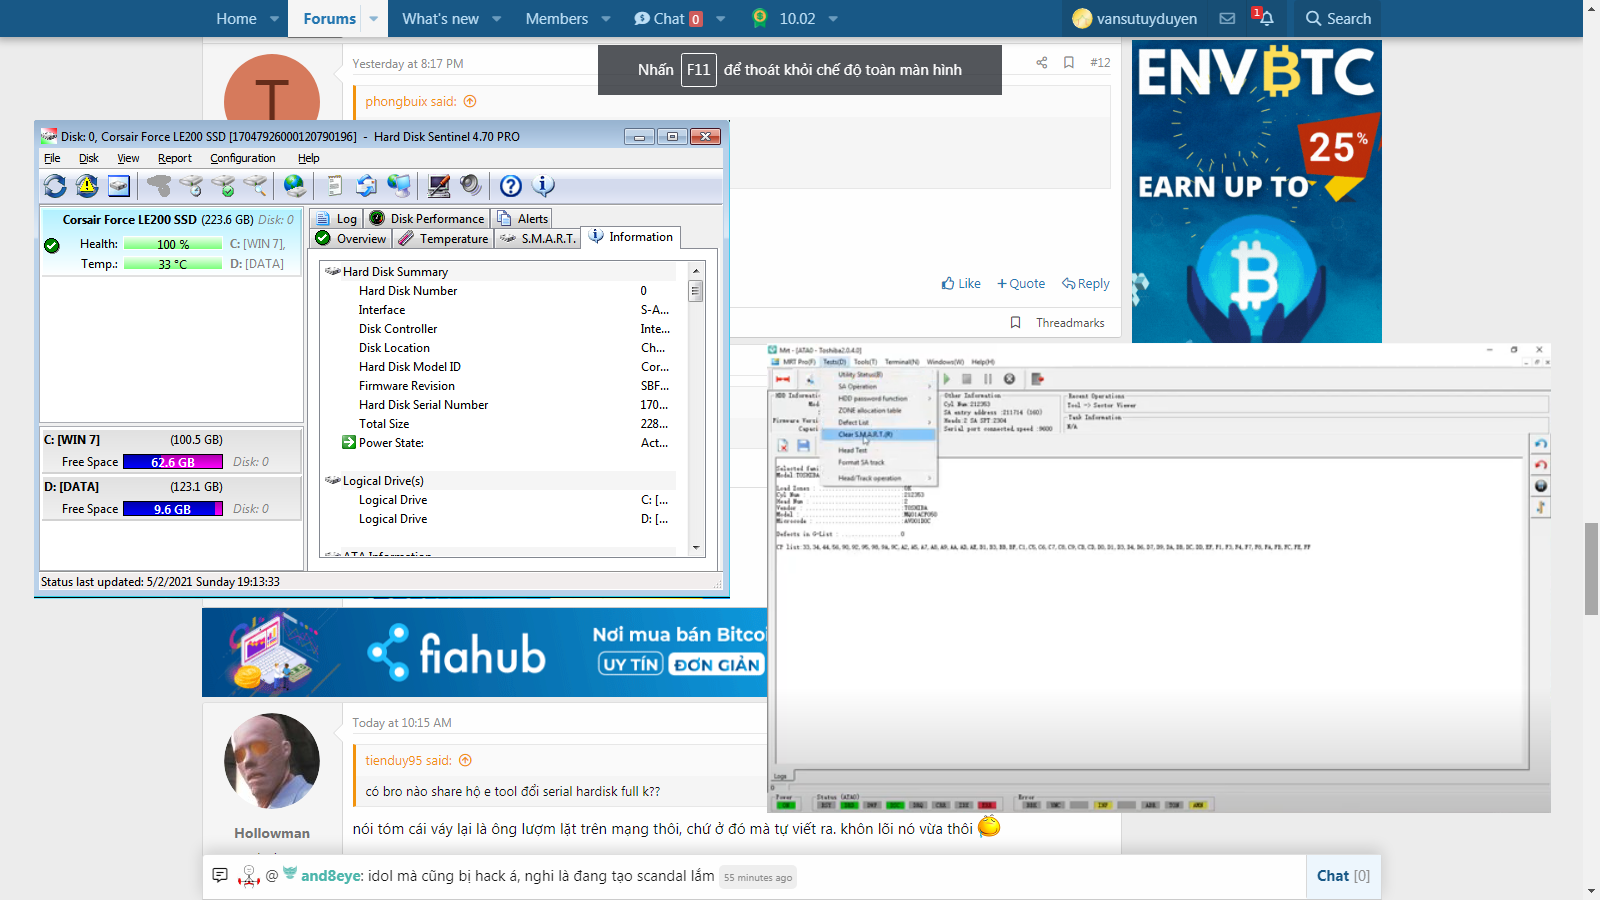
Task: Click the scroll-down arrow in Information panel
Action: point(696,548)
